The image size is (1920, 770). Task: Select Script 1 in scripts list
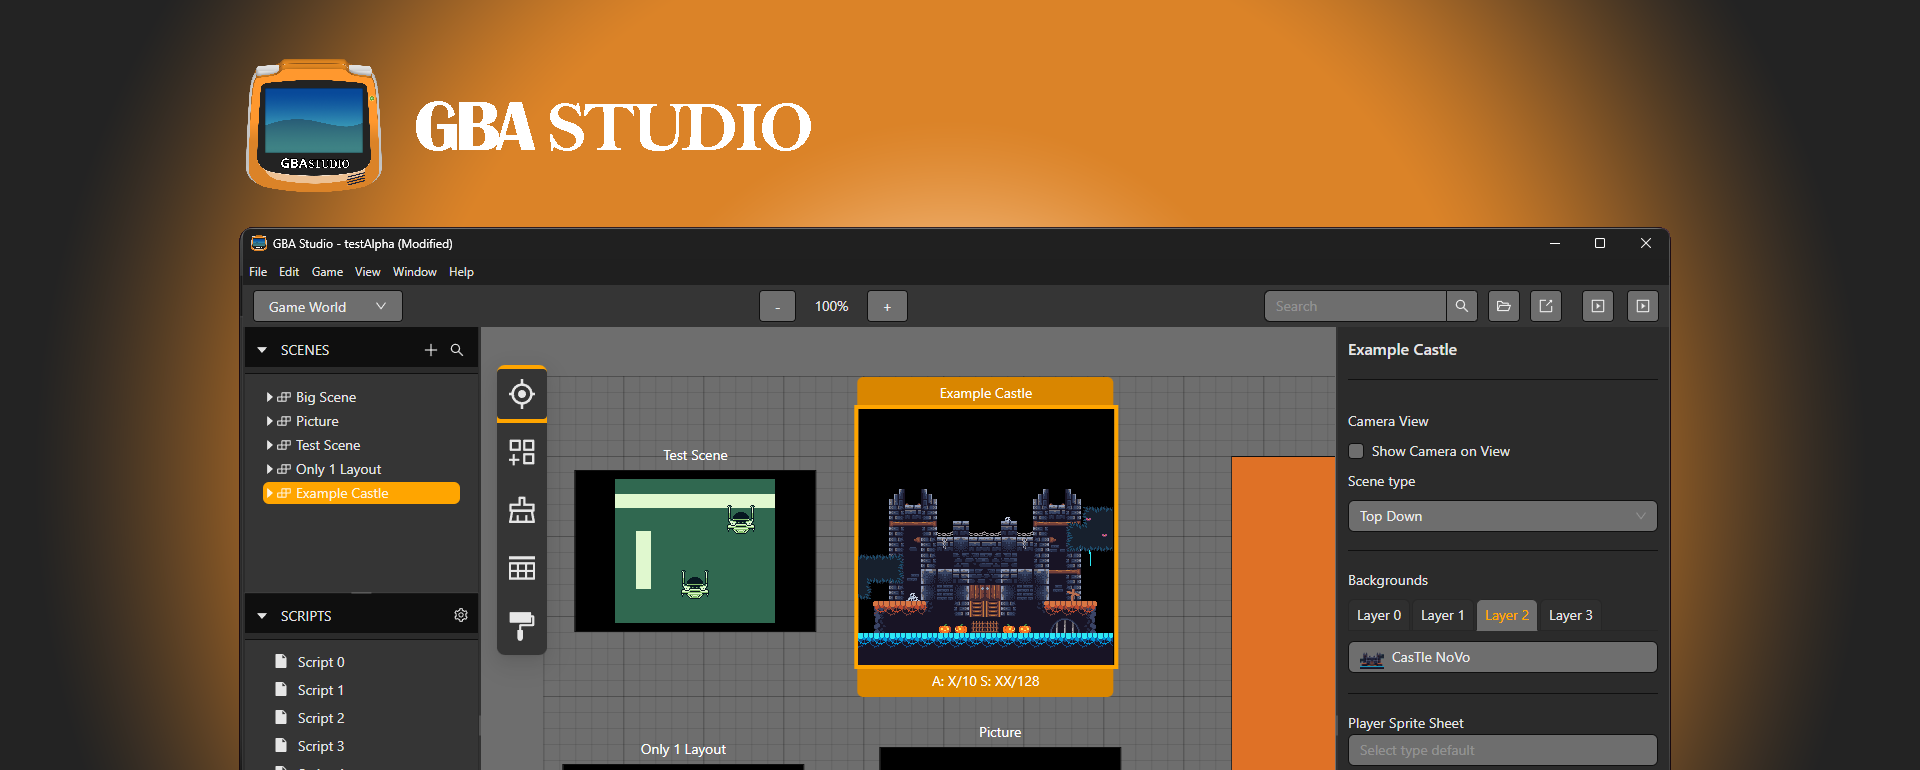(x=321, y=690)
